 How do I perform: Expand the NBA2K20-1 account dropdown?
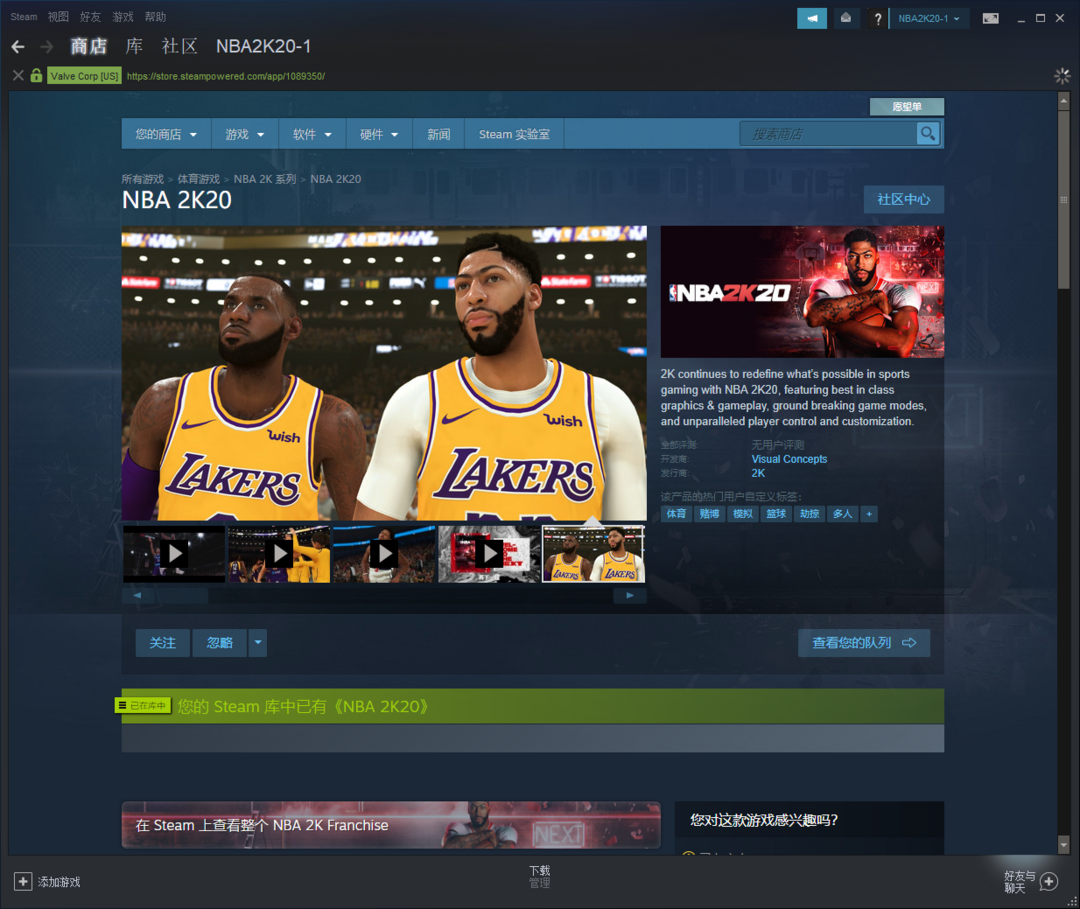click(929, 18)
